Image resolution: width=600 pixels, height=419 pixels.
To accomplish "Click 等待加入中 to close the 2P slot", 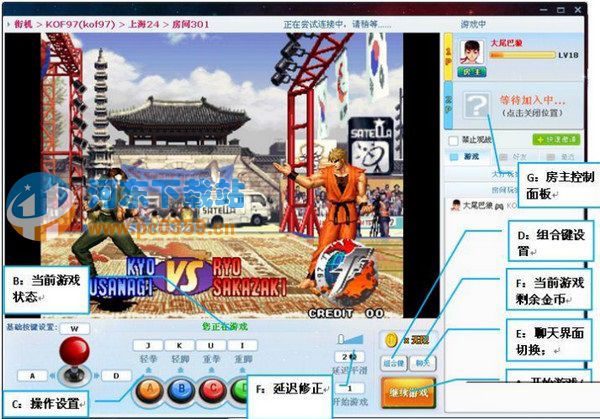I will pos(533,100).
